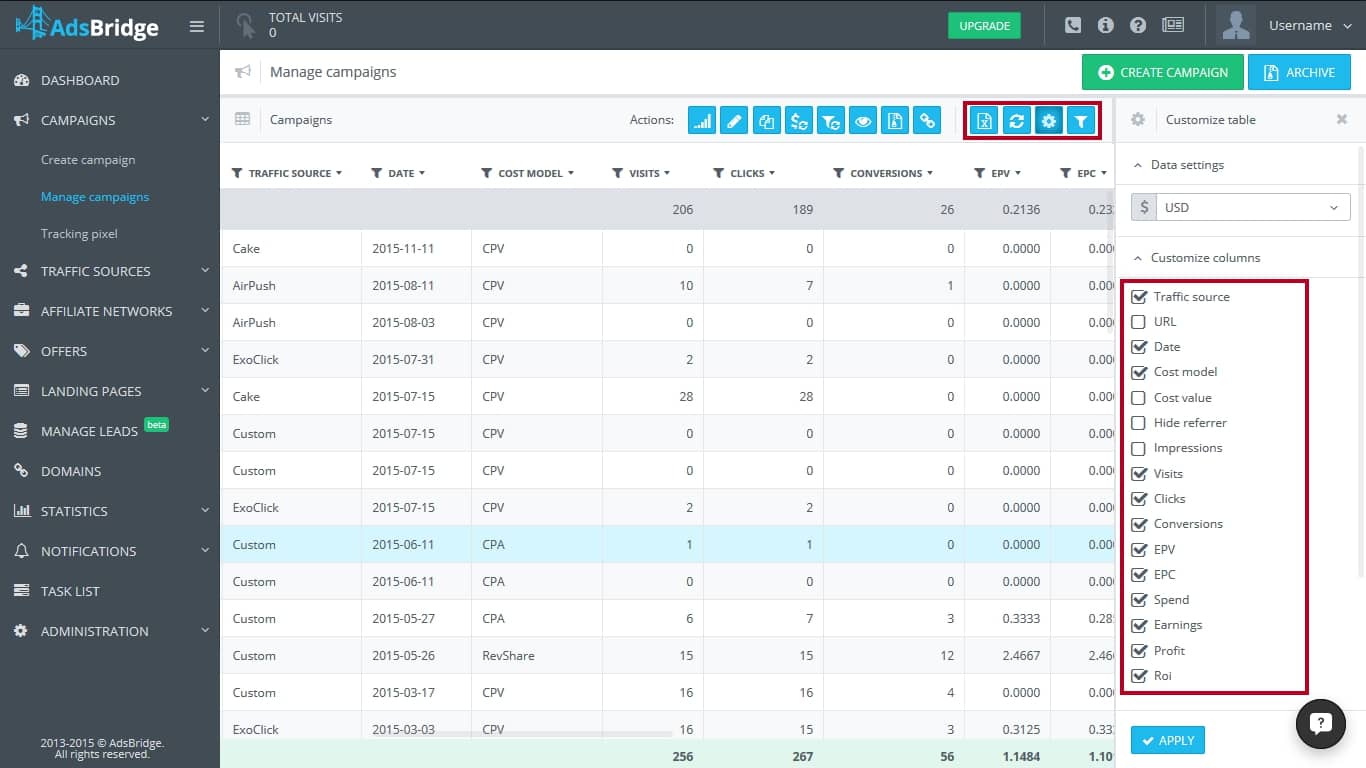
Task: Sort by Clicks column header
Action: [x=753, y=173]
